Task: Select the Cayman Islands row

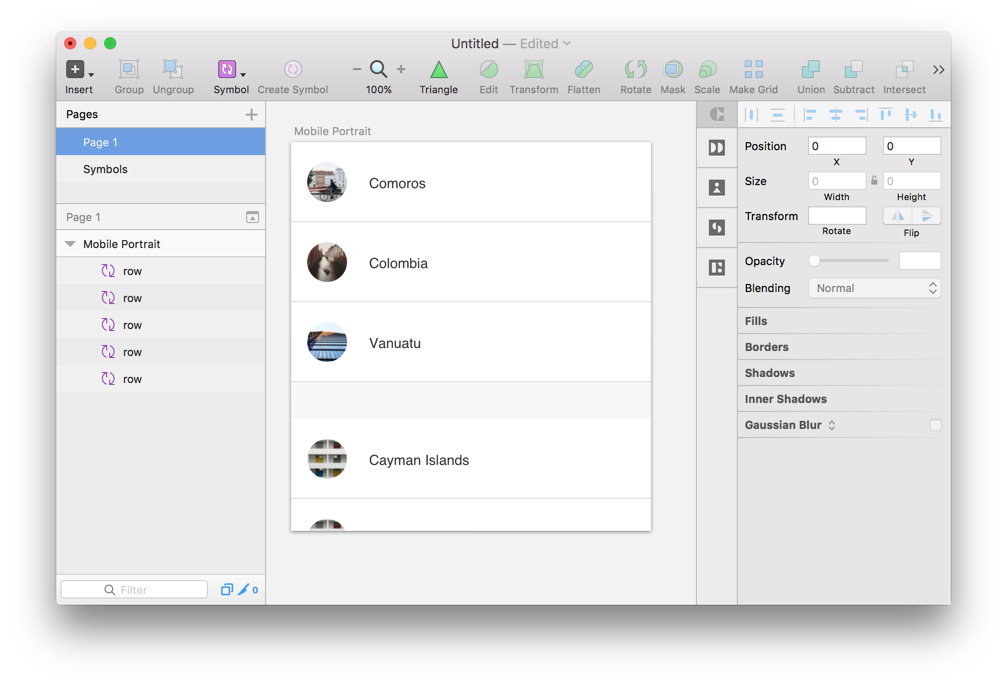Action: click(x=471, y=459)
